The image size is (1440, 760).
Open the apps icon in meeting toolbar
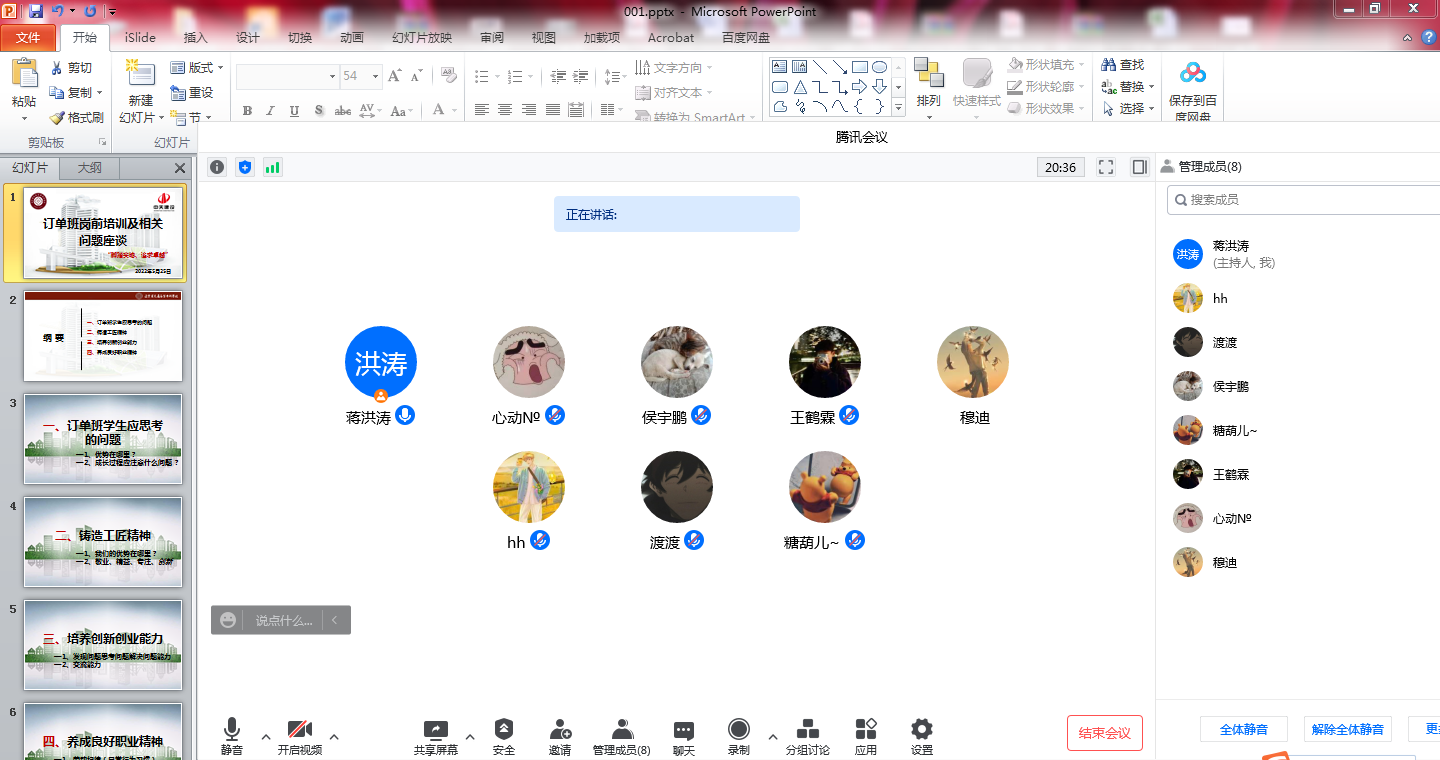pyautogui.click(x=866, y=730)
